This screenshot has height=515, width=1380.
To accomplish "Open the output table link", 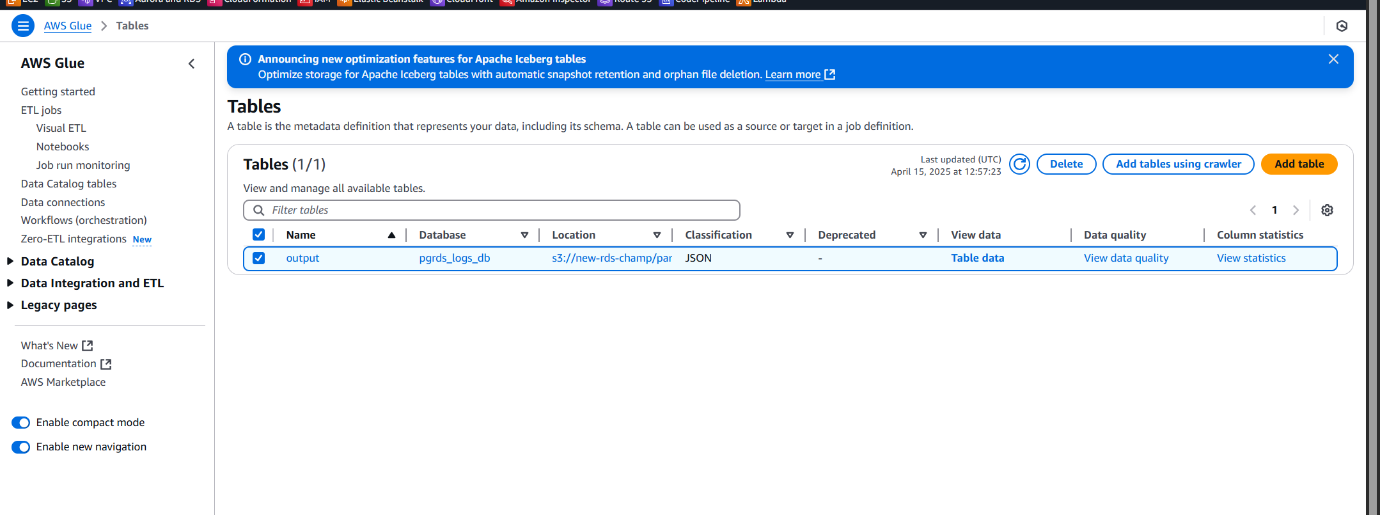I will tap(302, 258).
